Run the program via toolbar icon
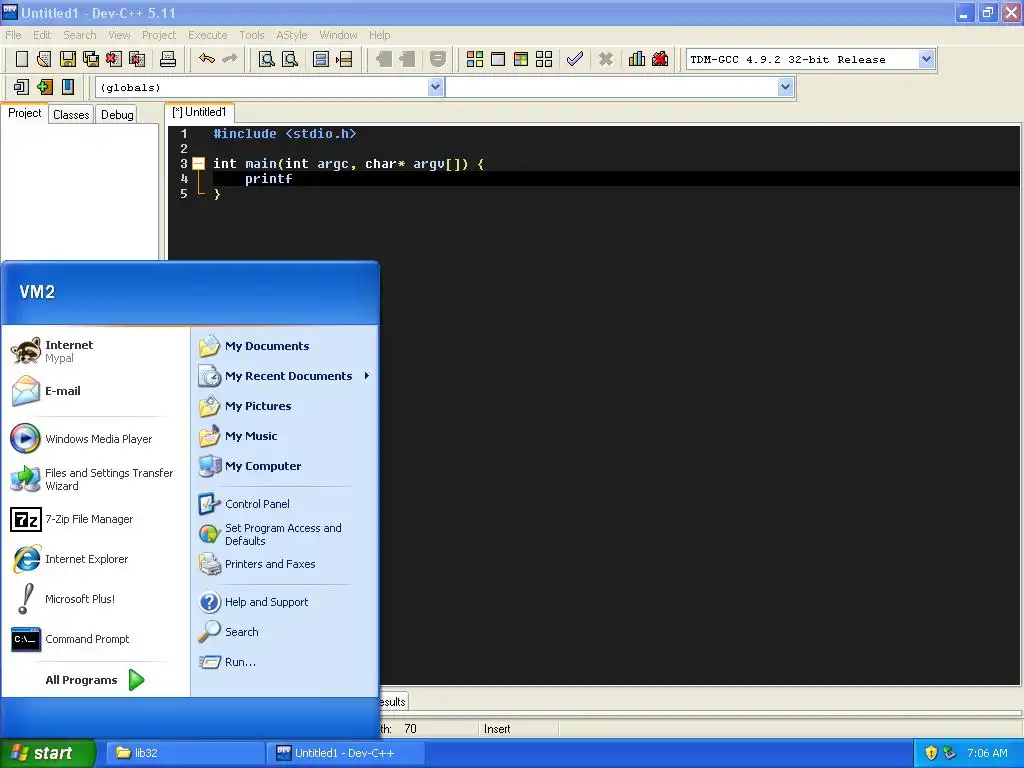Image resolution: width=1024 pixels, height=768 pixels. [498, 59]
